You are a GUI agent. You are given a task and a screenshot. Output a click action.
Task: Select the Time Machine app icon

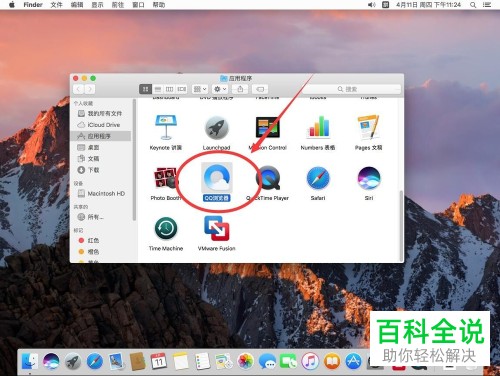point(166,228)
